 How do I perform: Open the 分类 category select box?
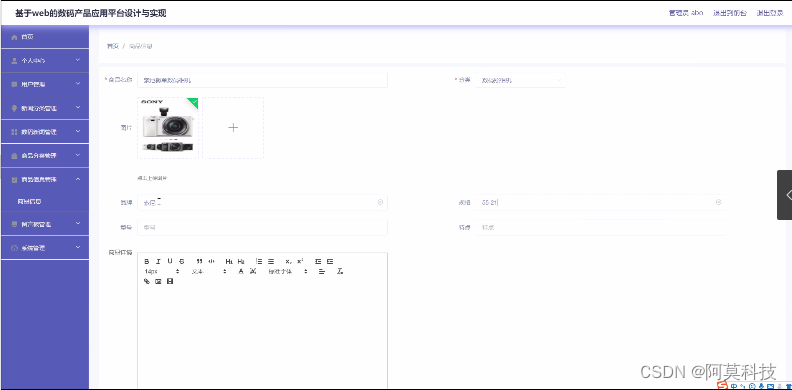pos(520,80)
